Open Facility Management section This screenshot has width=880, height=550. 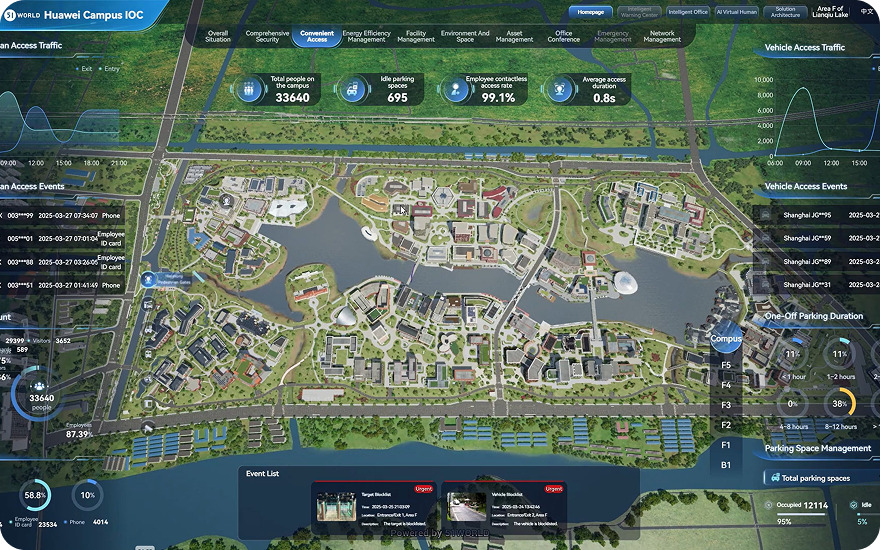[x=416, y=36]
